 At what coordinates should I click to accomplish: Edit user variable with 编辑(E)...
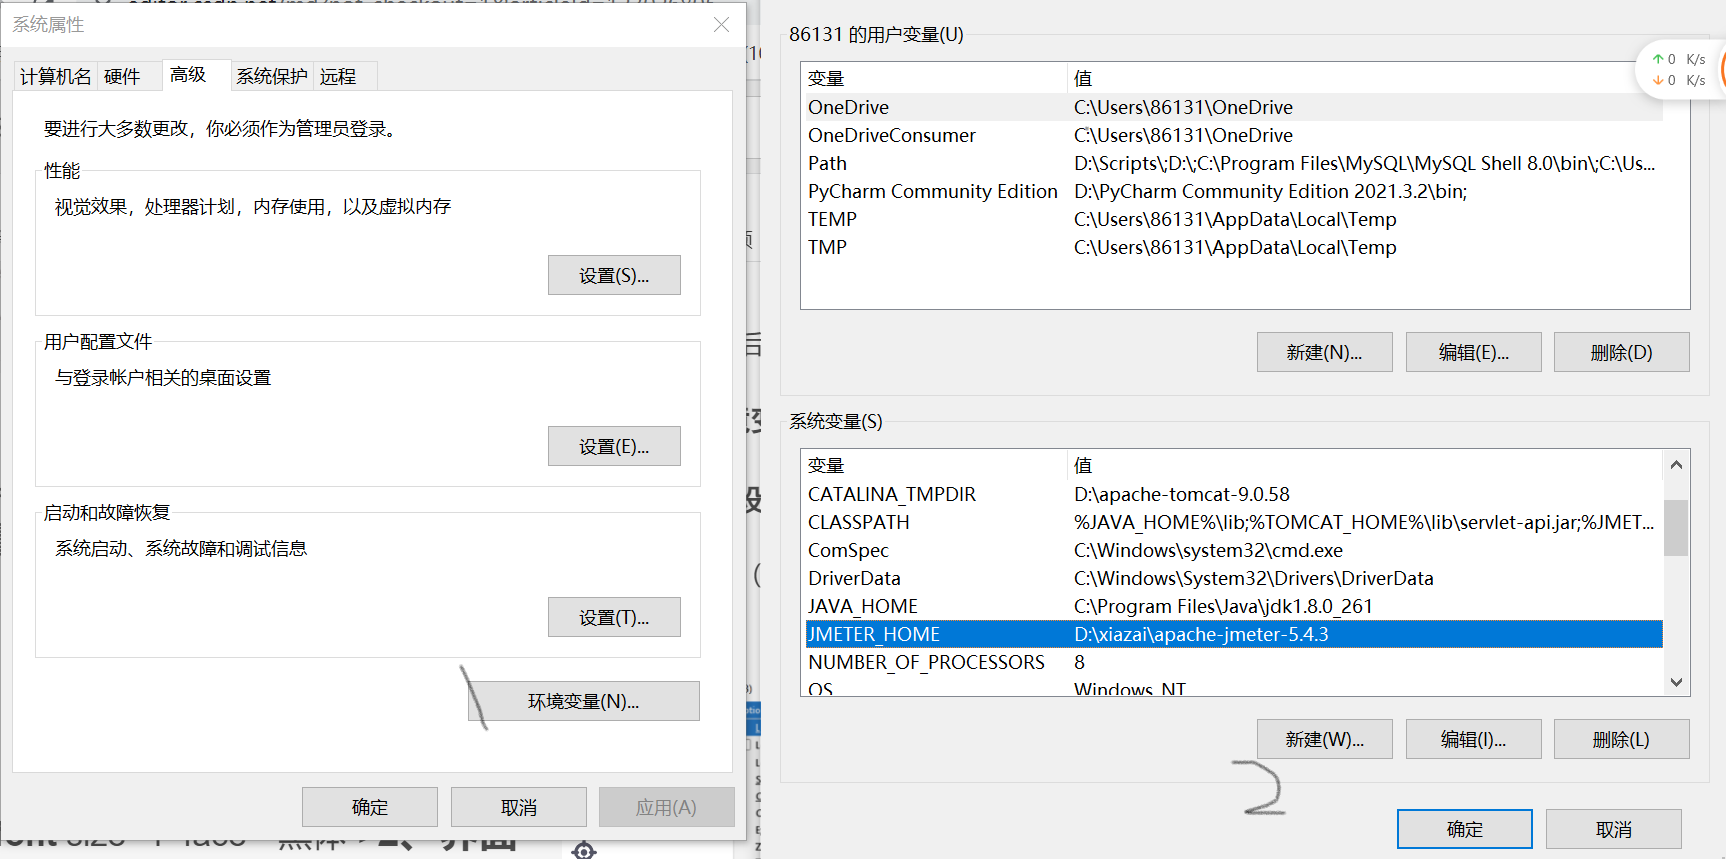tap(1473, 352)
